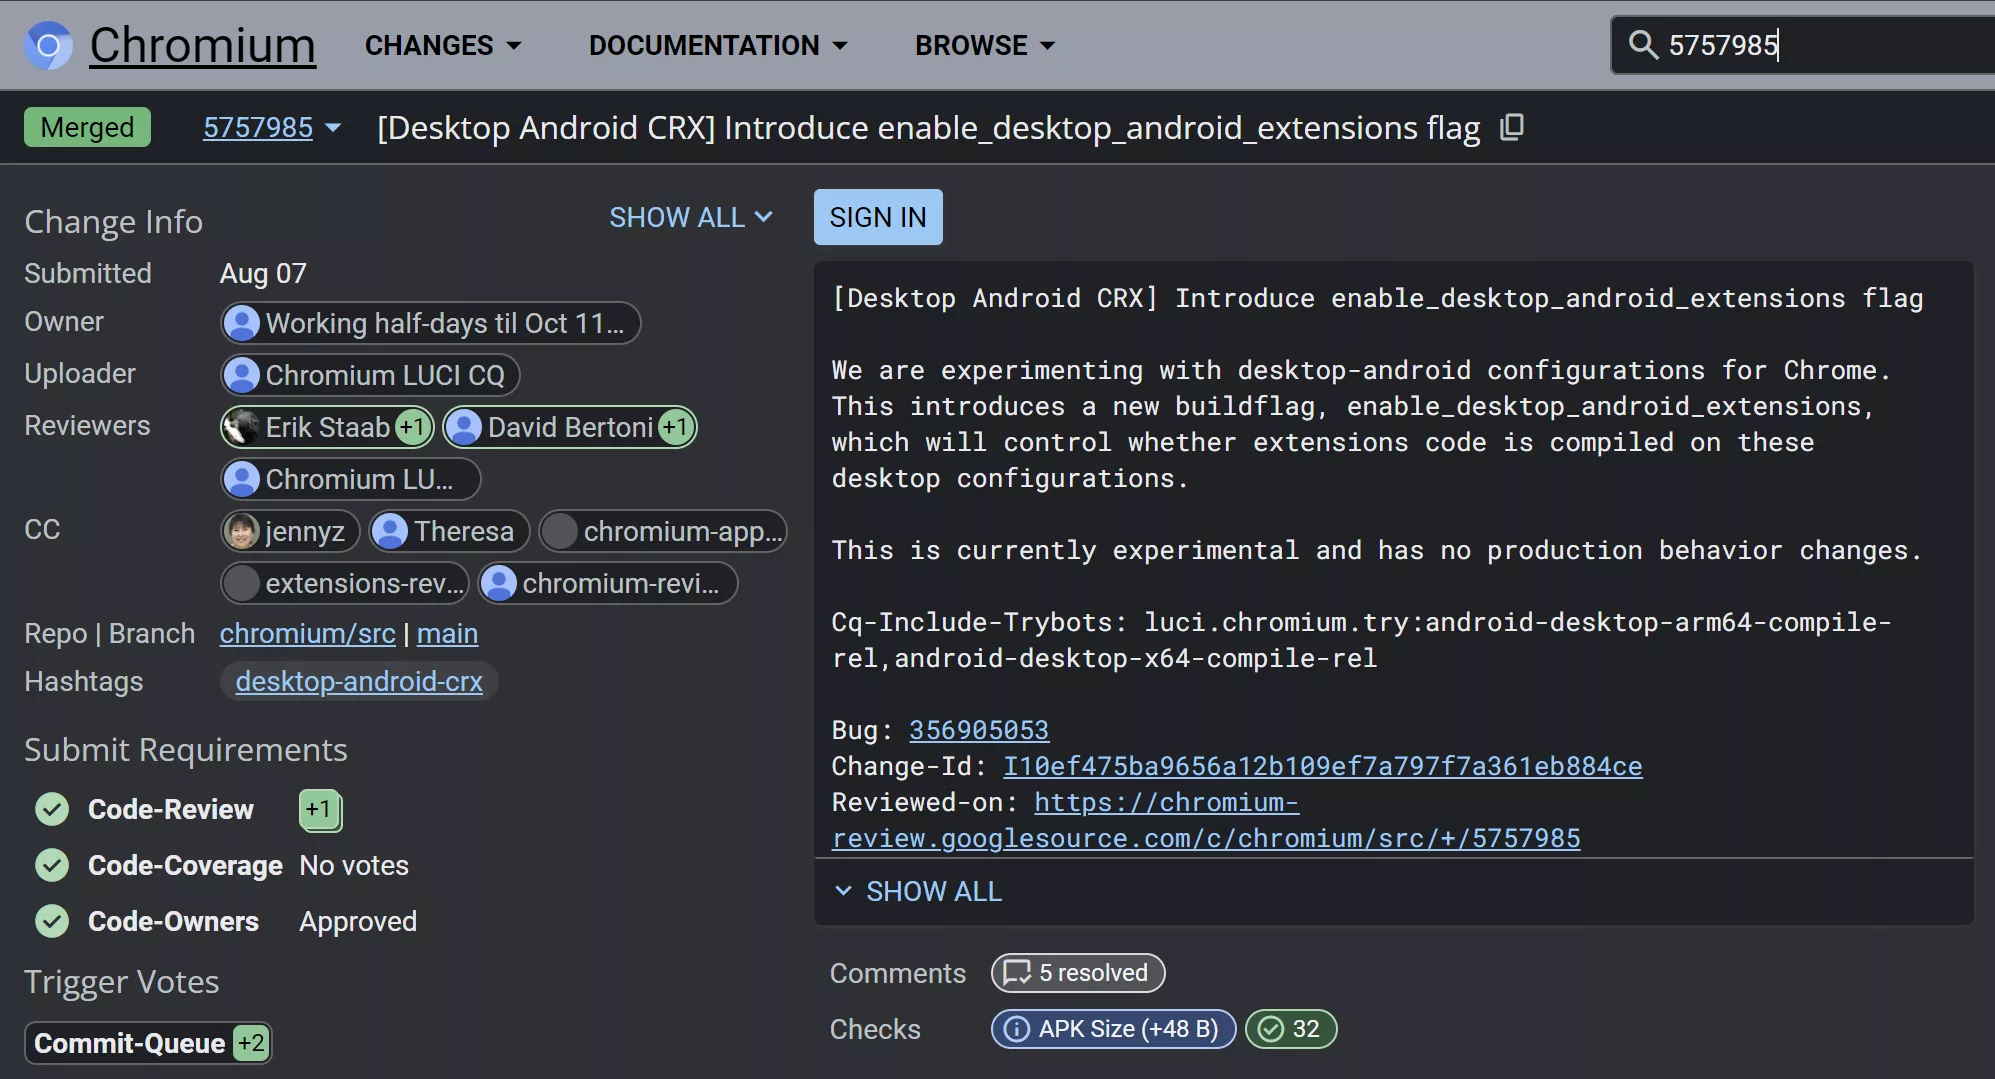Viewport: 1995px width, 1079px height.
Task: Click the Code-Review green check icon
Action: tap(52, 809)
